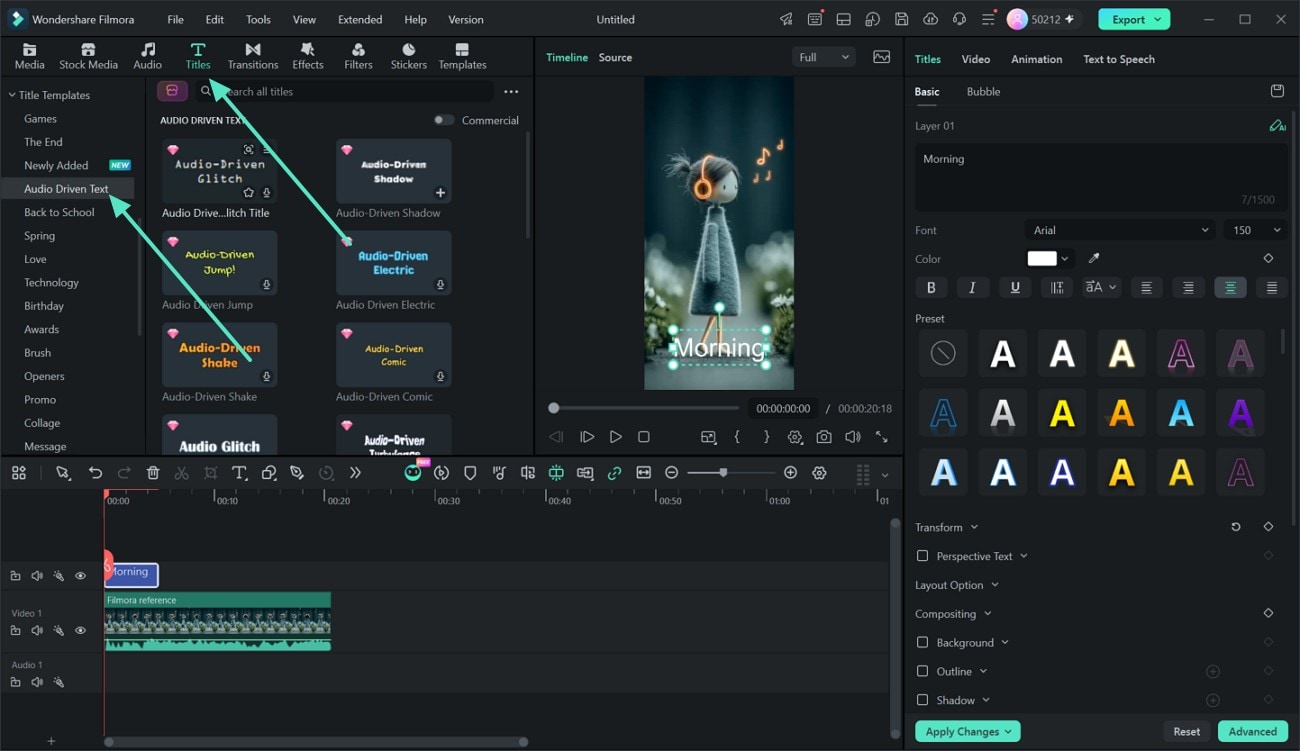This screenshot has height=751, width=1300.
Task: Click the timeline zoom slider
Action: 730,473
